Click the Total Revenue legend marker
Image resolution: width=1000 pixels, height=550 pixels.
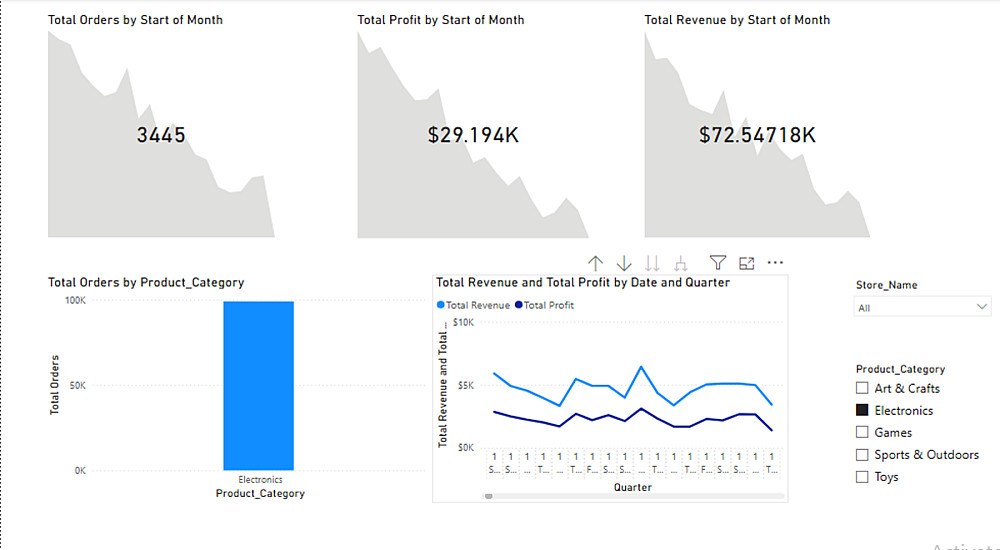tap(441, 305)
